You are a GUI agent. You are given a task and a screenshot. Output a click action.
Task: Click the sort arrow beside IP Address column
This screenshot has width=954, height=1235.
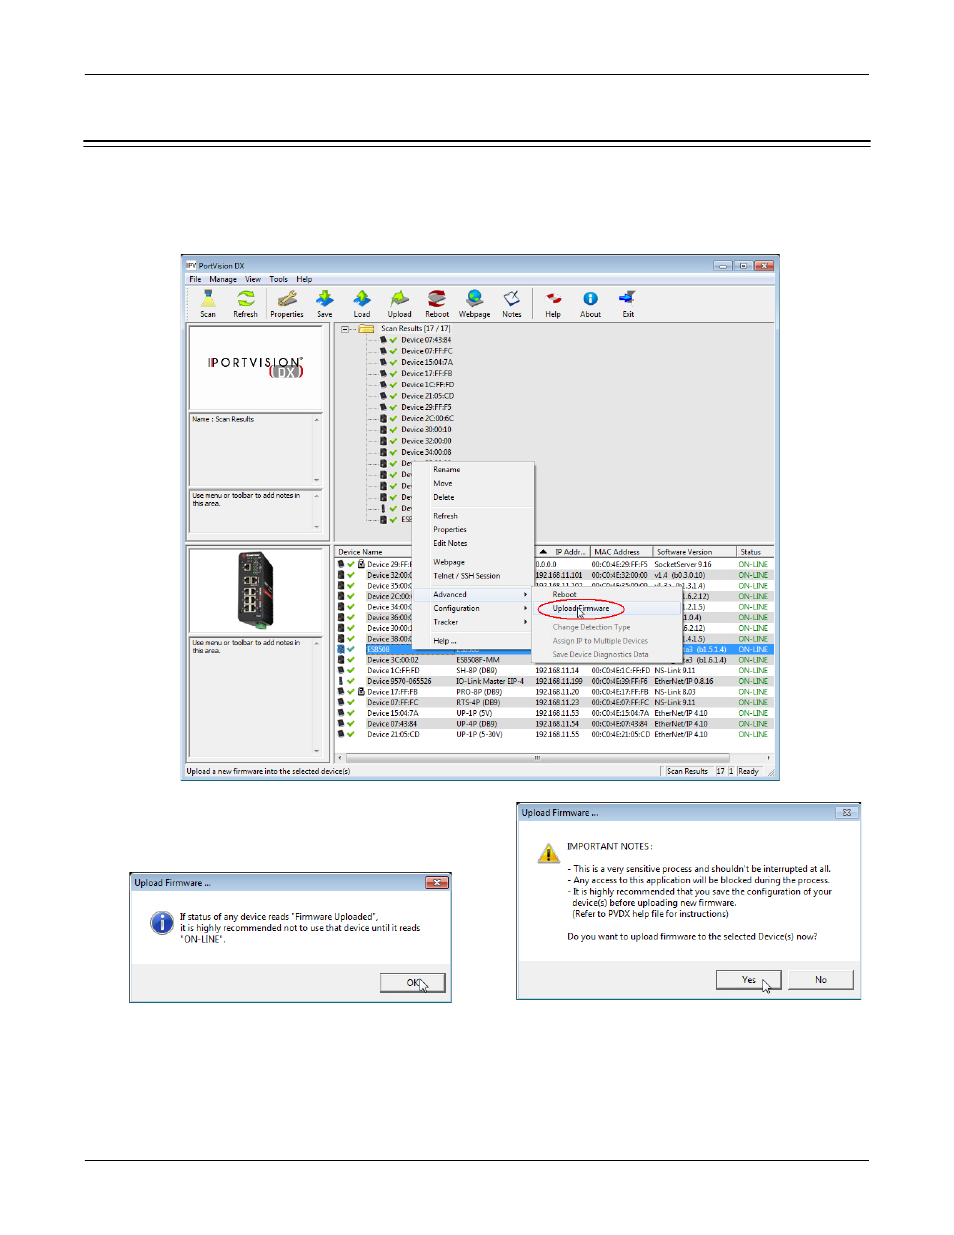pyautogui.click(x=543, y=552)
